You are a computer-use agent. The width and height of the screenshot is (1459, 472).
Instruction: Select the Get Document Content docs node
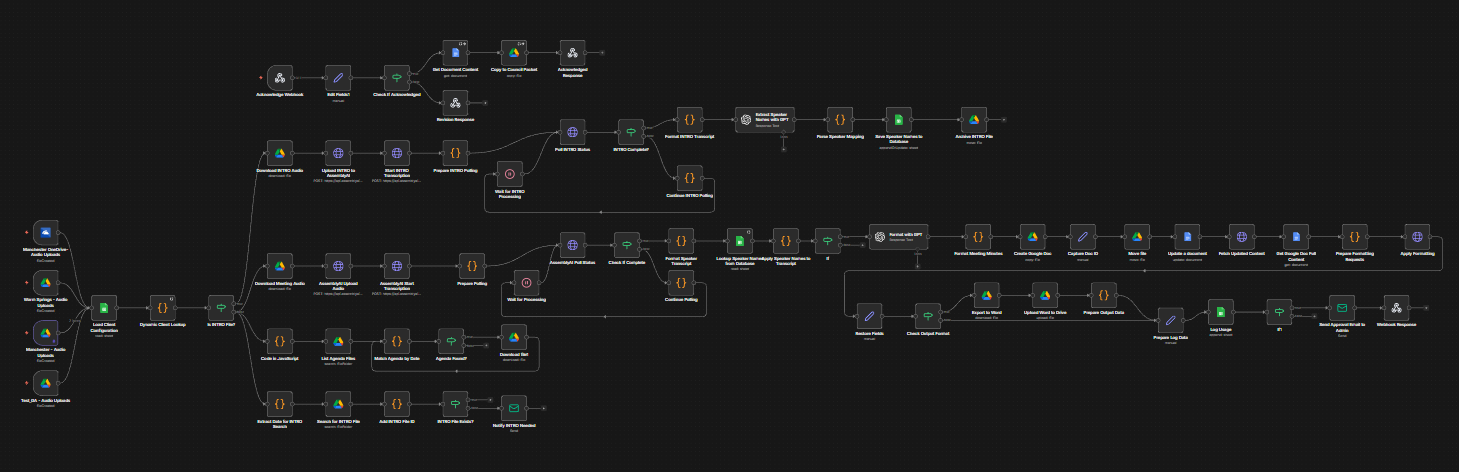(x=455, y=53)
